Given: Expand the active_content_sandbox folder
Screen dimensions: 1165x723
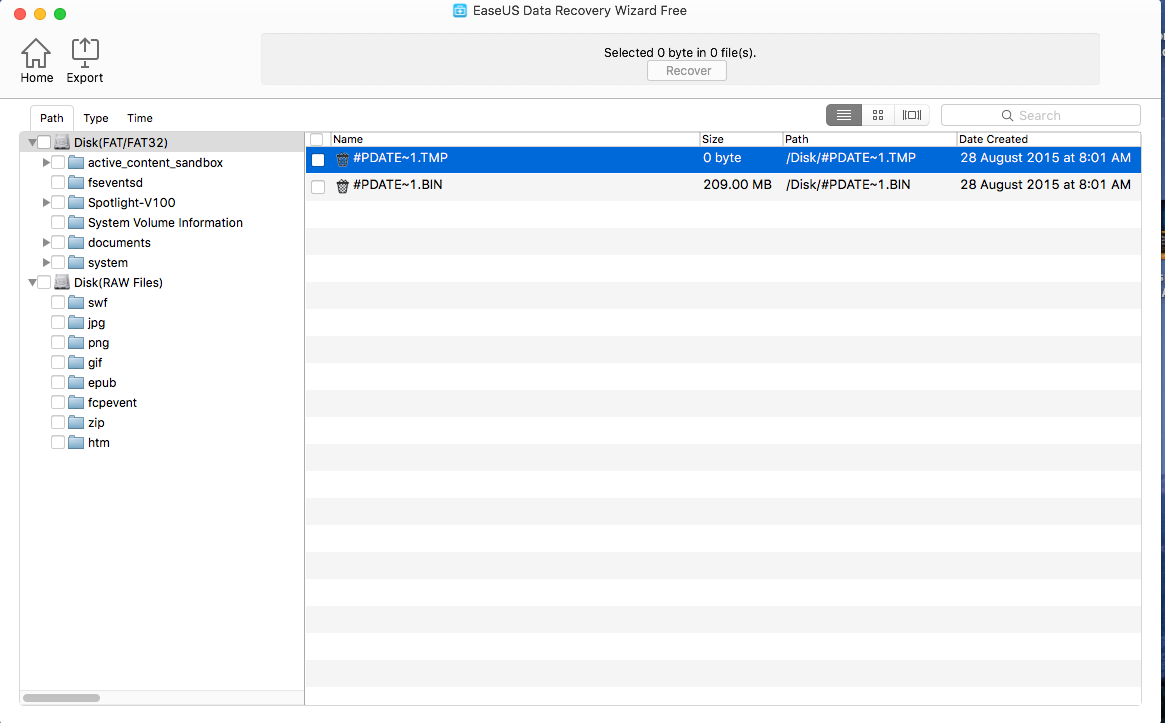Looking at the screenshot, I should coord(46,162).
